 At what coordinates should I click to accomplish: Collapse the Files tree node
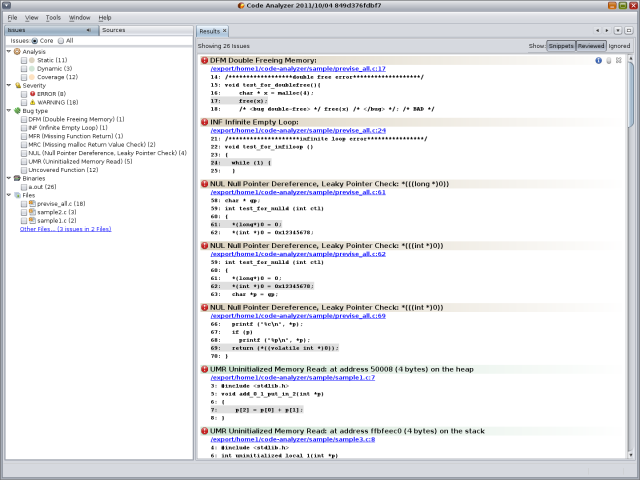coord(9,195)
